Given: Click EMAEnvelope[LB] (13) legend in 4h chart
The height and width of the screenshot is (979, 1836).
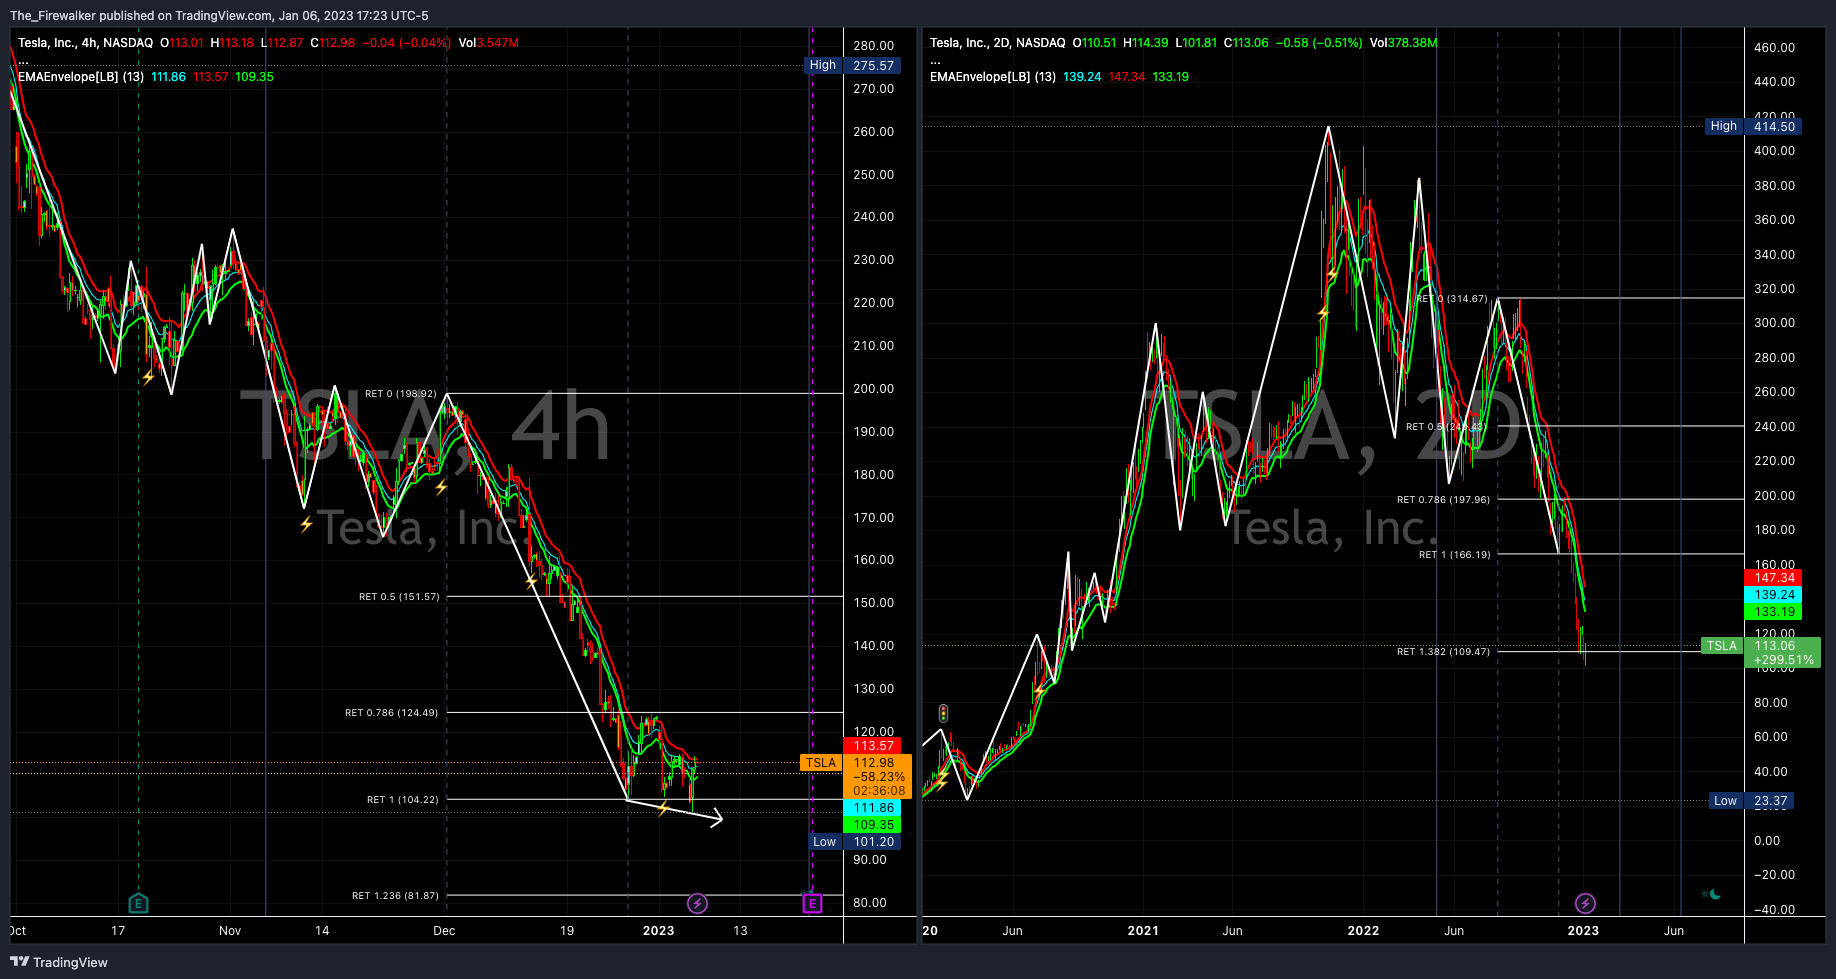Looking at the screenshot, I should (x=81, y=77).
